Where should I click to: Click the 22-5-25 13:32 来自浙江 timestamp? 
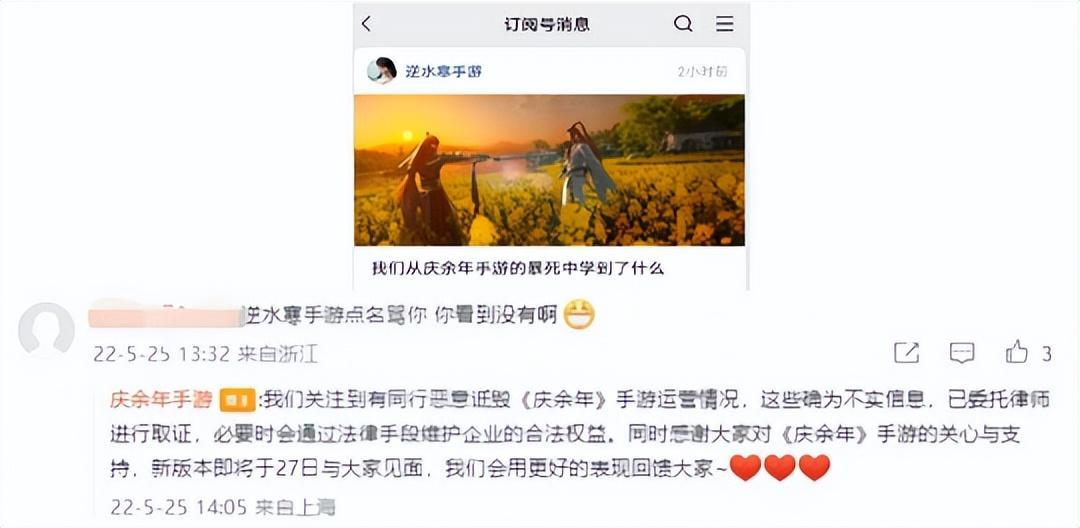coord(205,355)
